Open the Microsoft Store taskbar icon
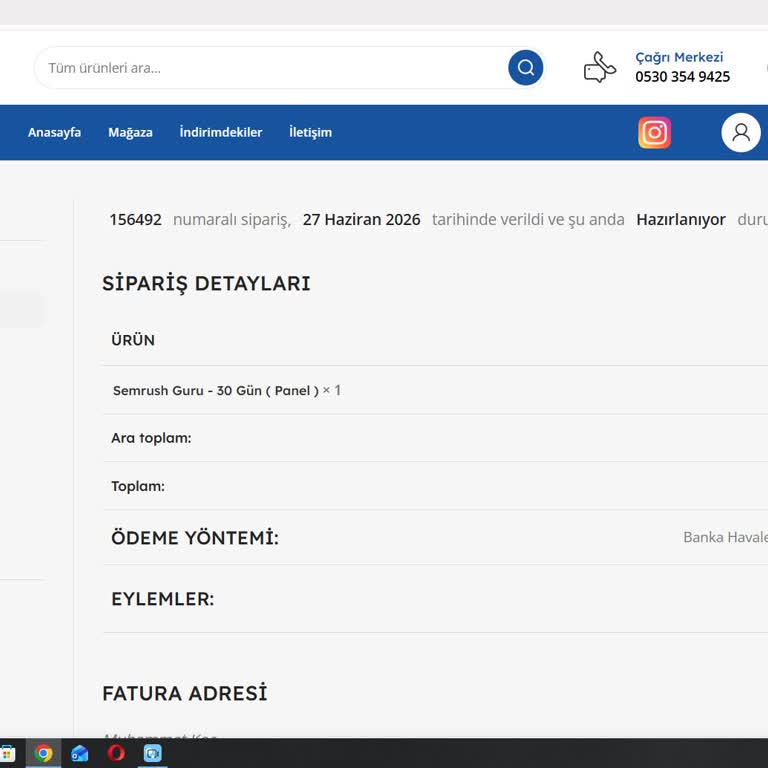 7,753
